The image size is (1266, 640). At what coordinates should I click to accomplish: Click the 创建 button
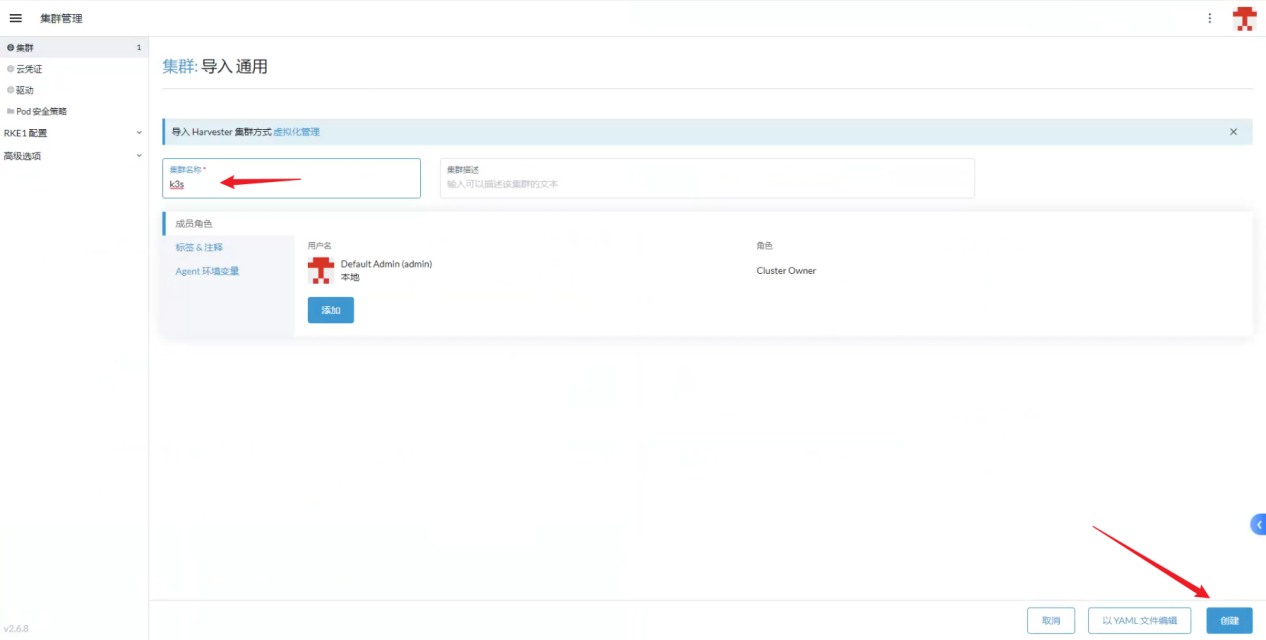point(1229,620)
